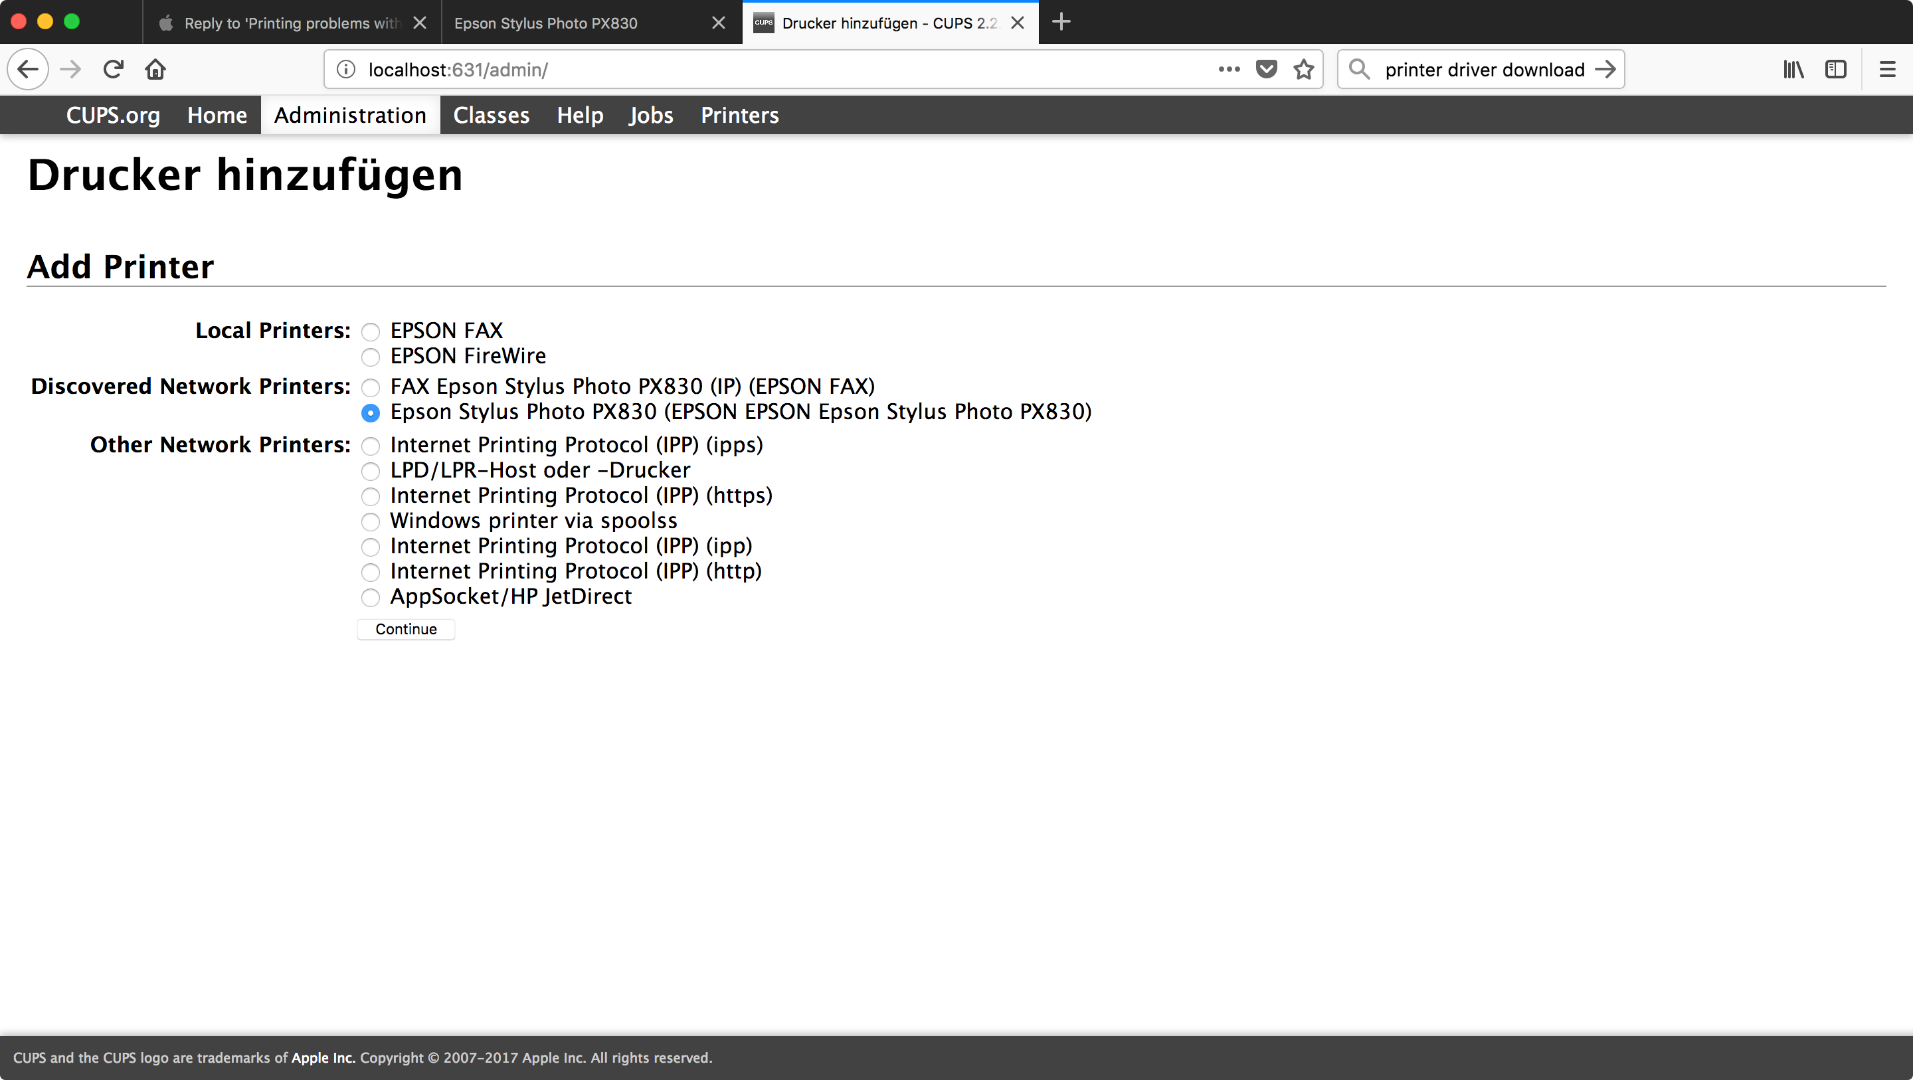Choose AppSocket/HP JetDirect option

pyautogui.click(x=371, y=598)
